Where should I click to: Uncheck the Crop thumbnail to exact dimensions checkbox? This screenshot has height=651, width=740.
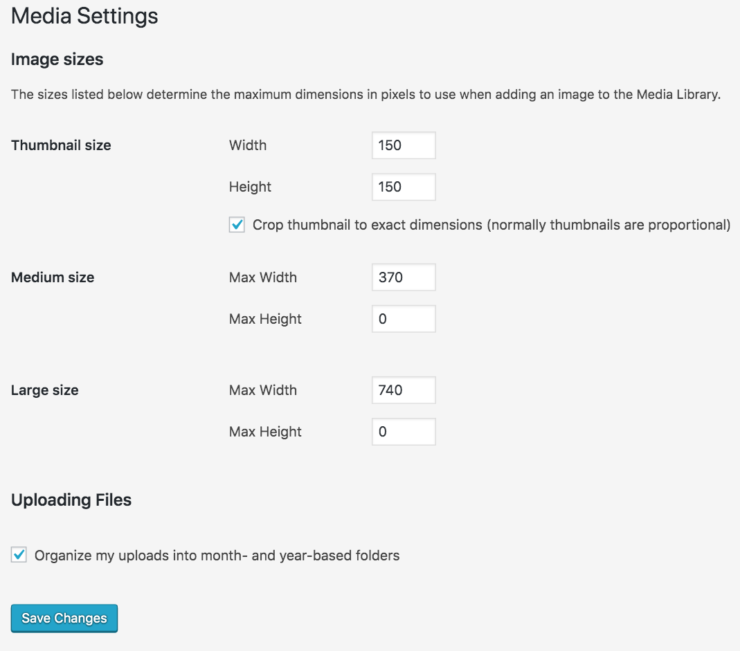(237, 225)
